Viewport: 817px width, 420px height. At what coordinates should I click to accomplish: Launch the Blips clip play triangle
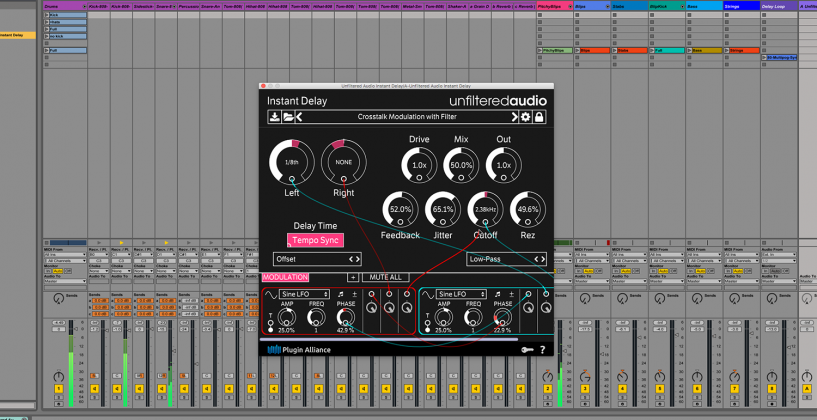pyautogui.click(x=578, y=51)
